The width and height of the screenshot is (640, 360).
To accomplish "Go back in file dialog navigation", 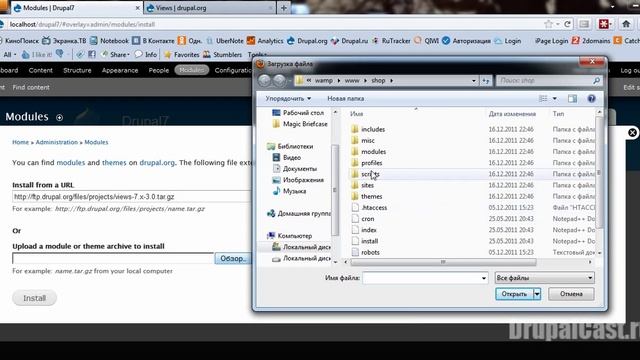I will coord(264,80).
